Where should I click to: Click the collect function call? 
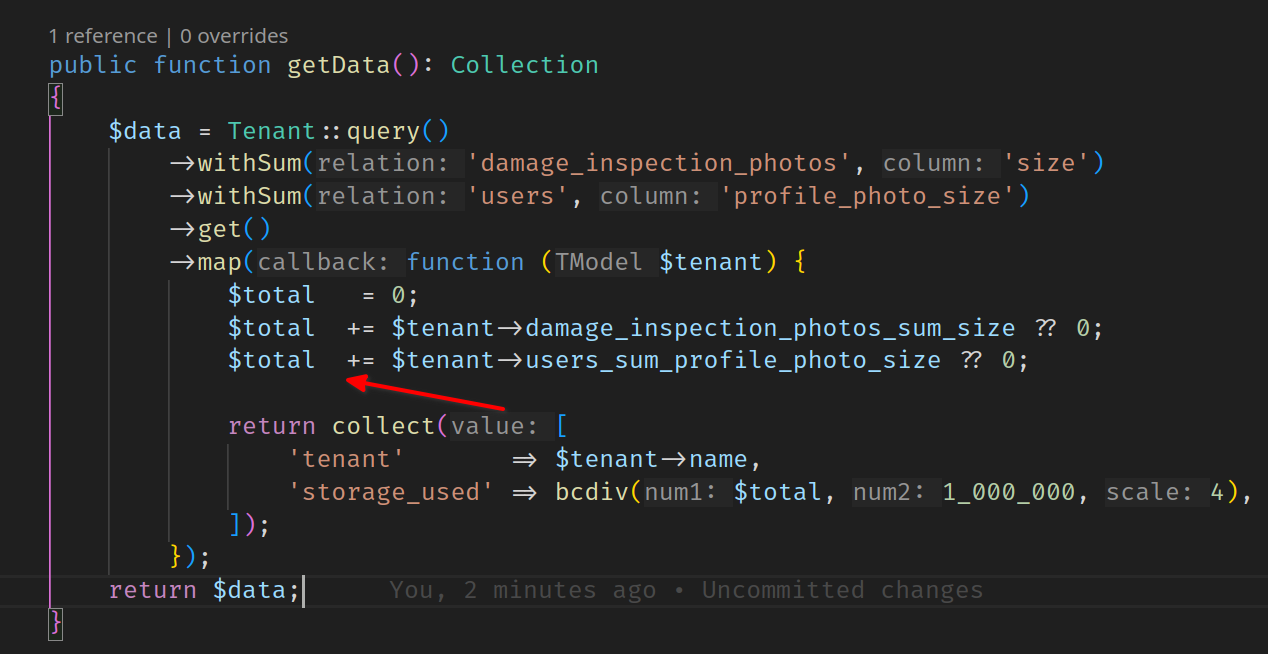pyautogui.click(x=383, y=427)
